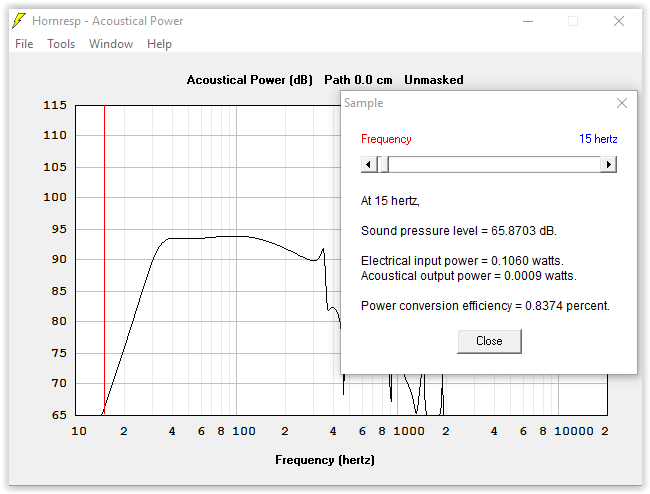
Task: Close the Hornresp Acoustical Power window
Action: click(619, 21)
